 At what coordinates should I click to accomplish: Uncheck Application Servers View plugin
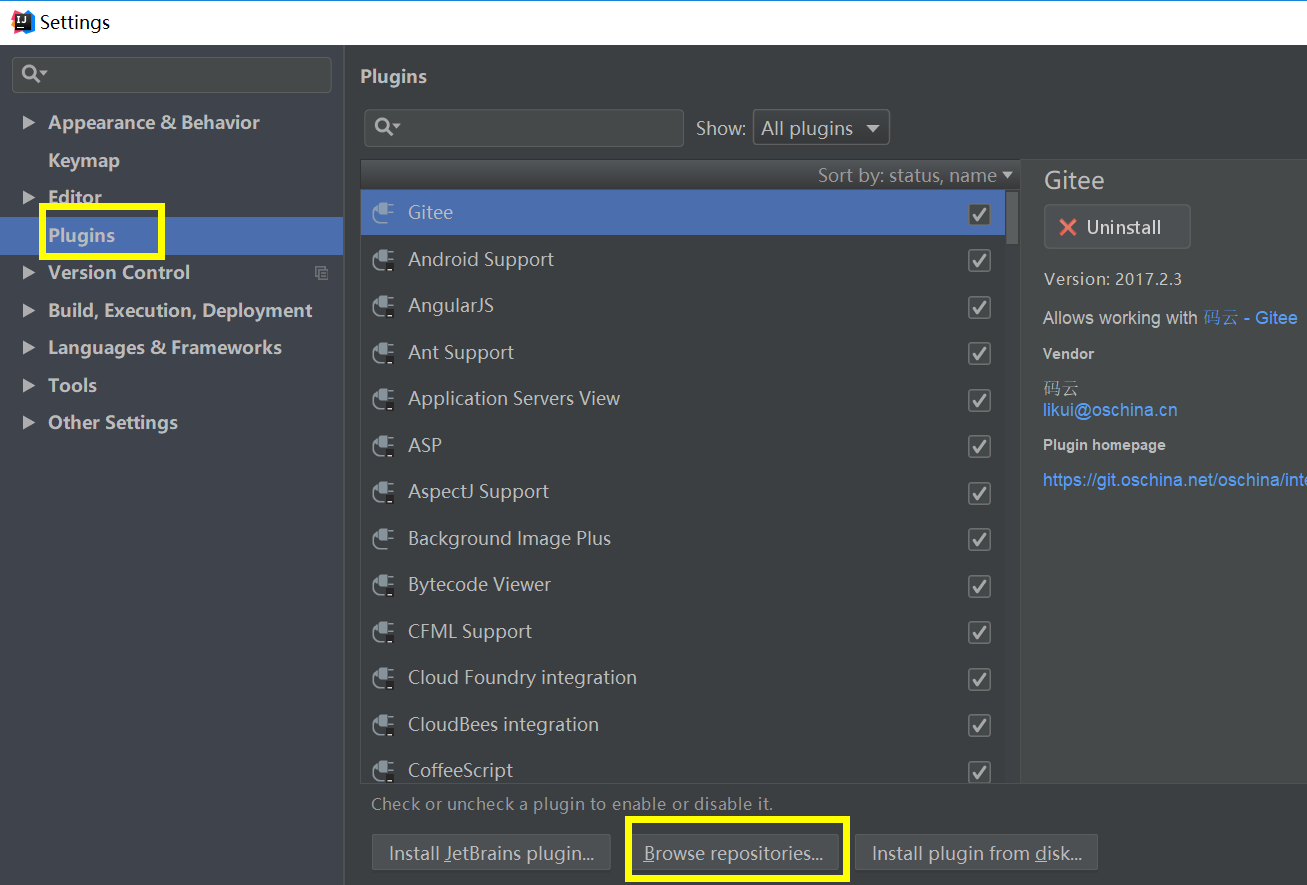pos(980,400)
